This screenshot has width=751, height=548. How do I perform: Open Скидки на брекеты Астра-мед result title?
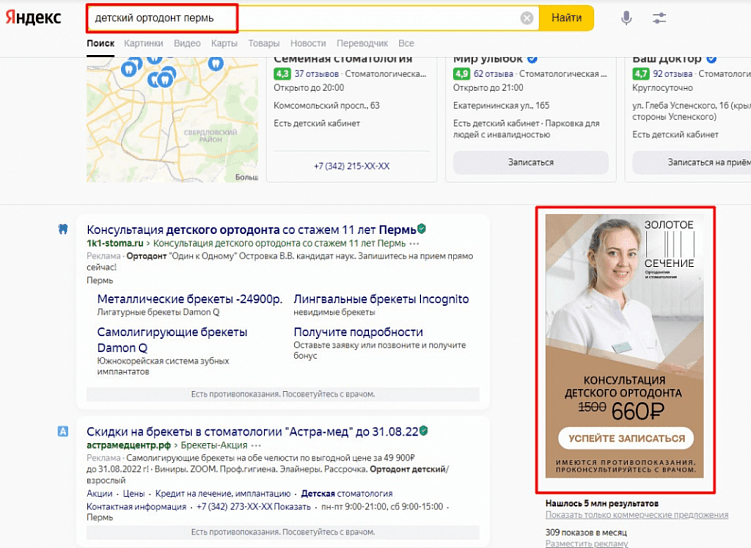click(252, 432)
